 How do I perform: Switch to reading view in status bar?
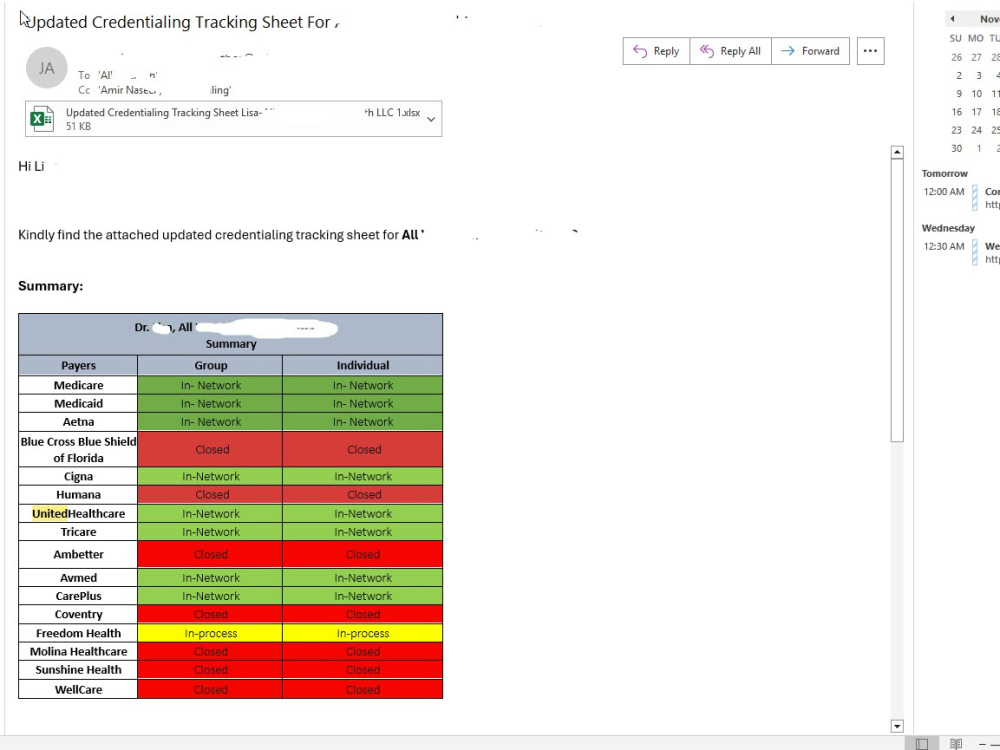[x=955, y=744]
